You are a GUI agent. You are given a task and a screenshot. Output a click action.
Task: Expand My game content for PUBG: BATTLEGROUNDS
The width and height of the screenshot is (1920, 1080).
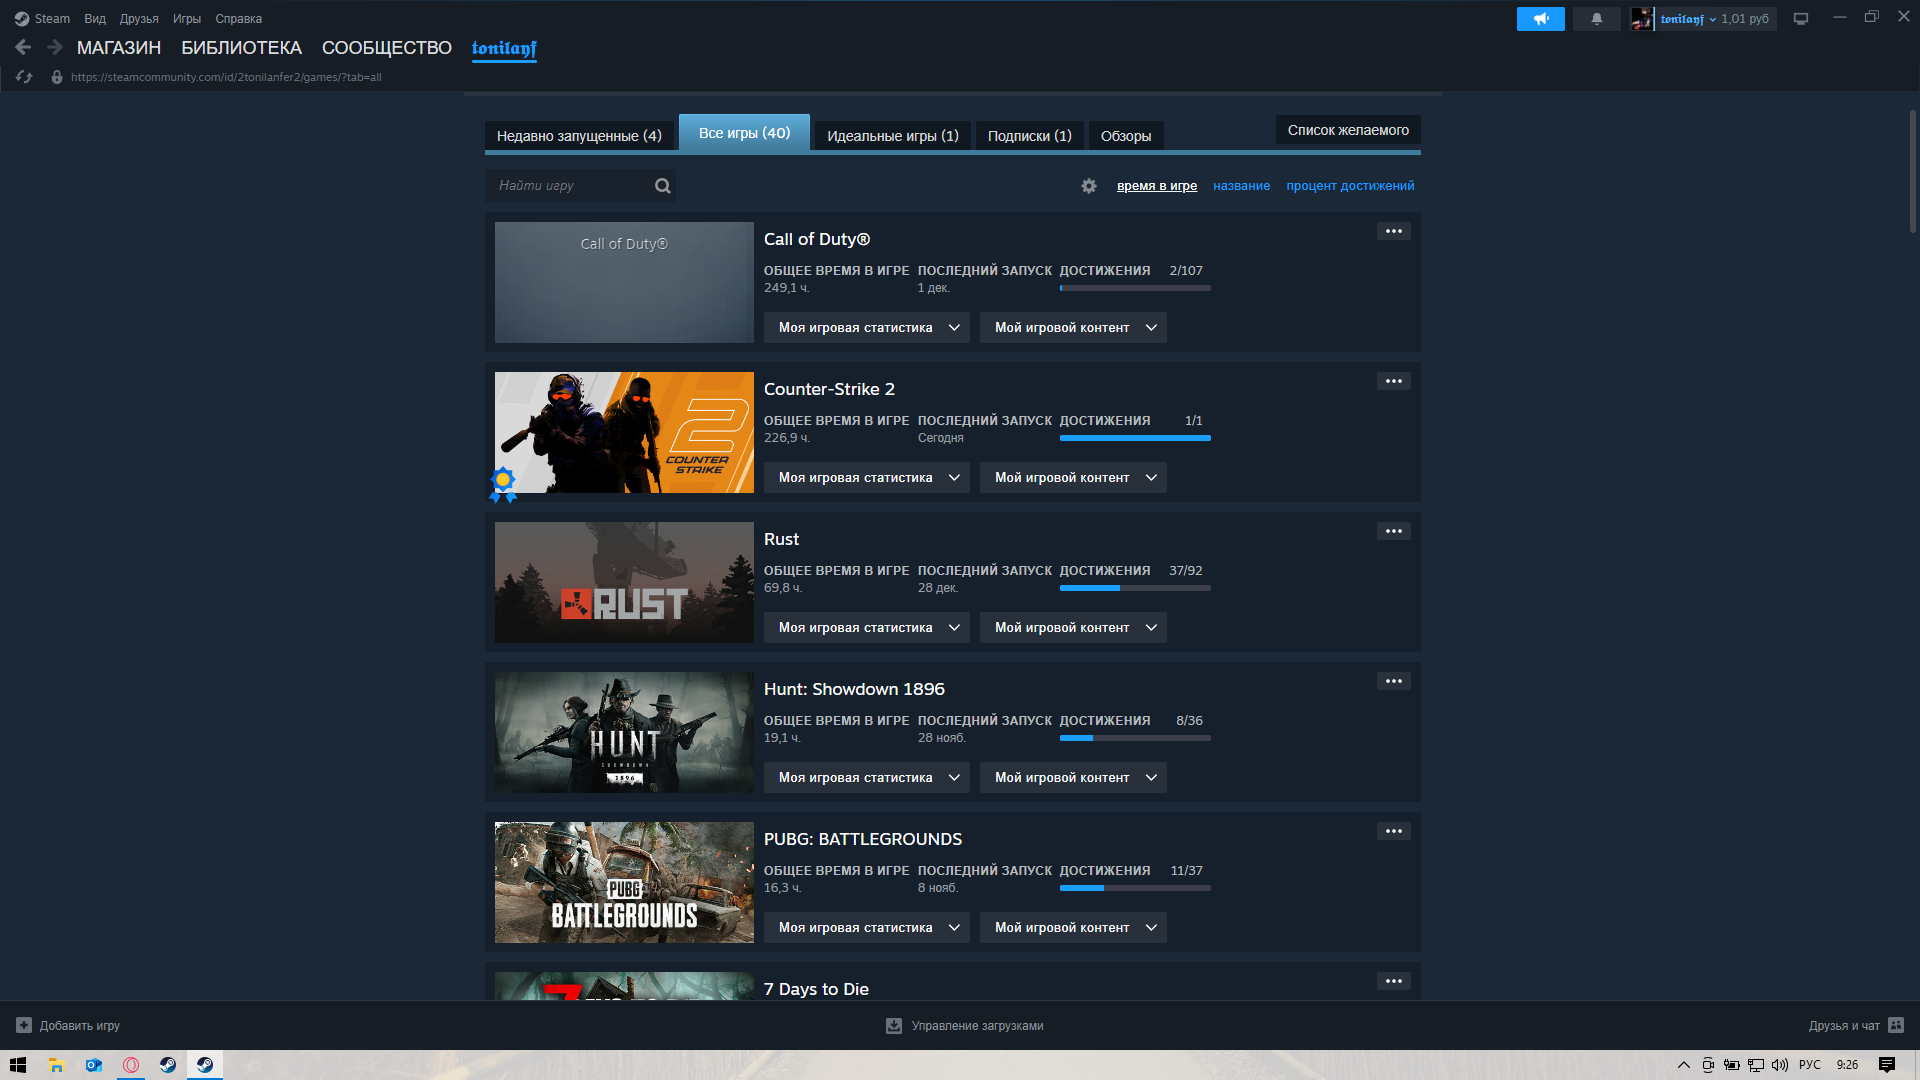[x=1073, y=928]
